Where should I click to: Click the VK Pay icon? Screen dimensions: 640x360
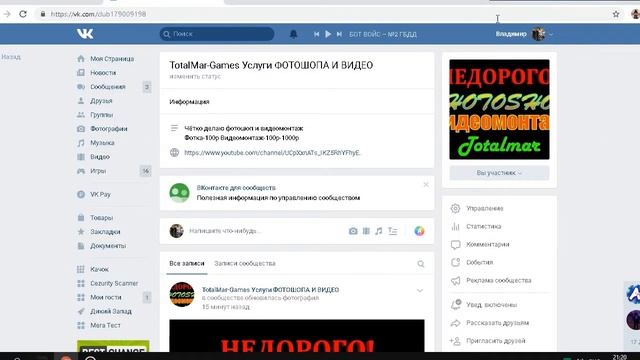click(x=81, y=194)
